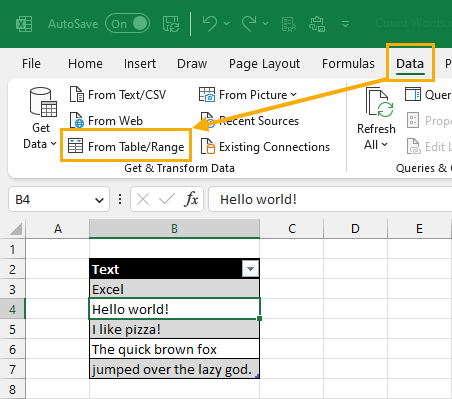Image resolution: width=452 pixels, height=399 pixels.
Task: Select column B header
Action: click(174, 229)
